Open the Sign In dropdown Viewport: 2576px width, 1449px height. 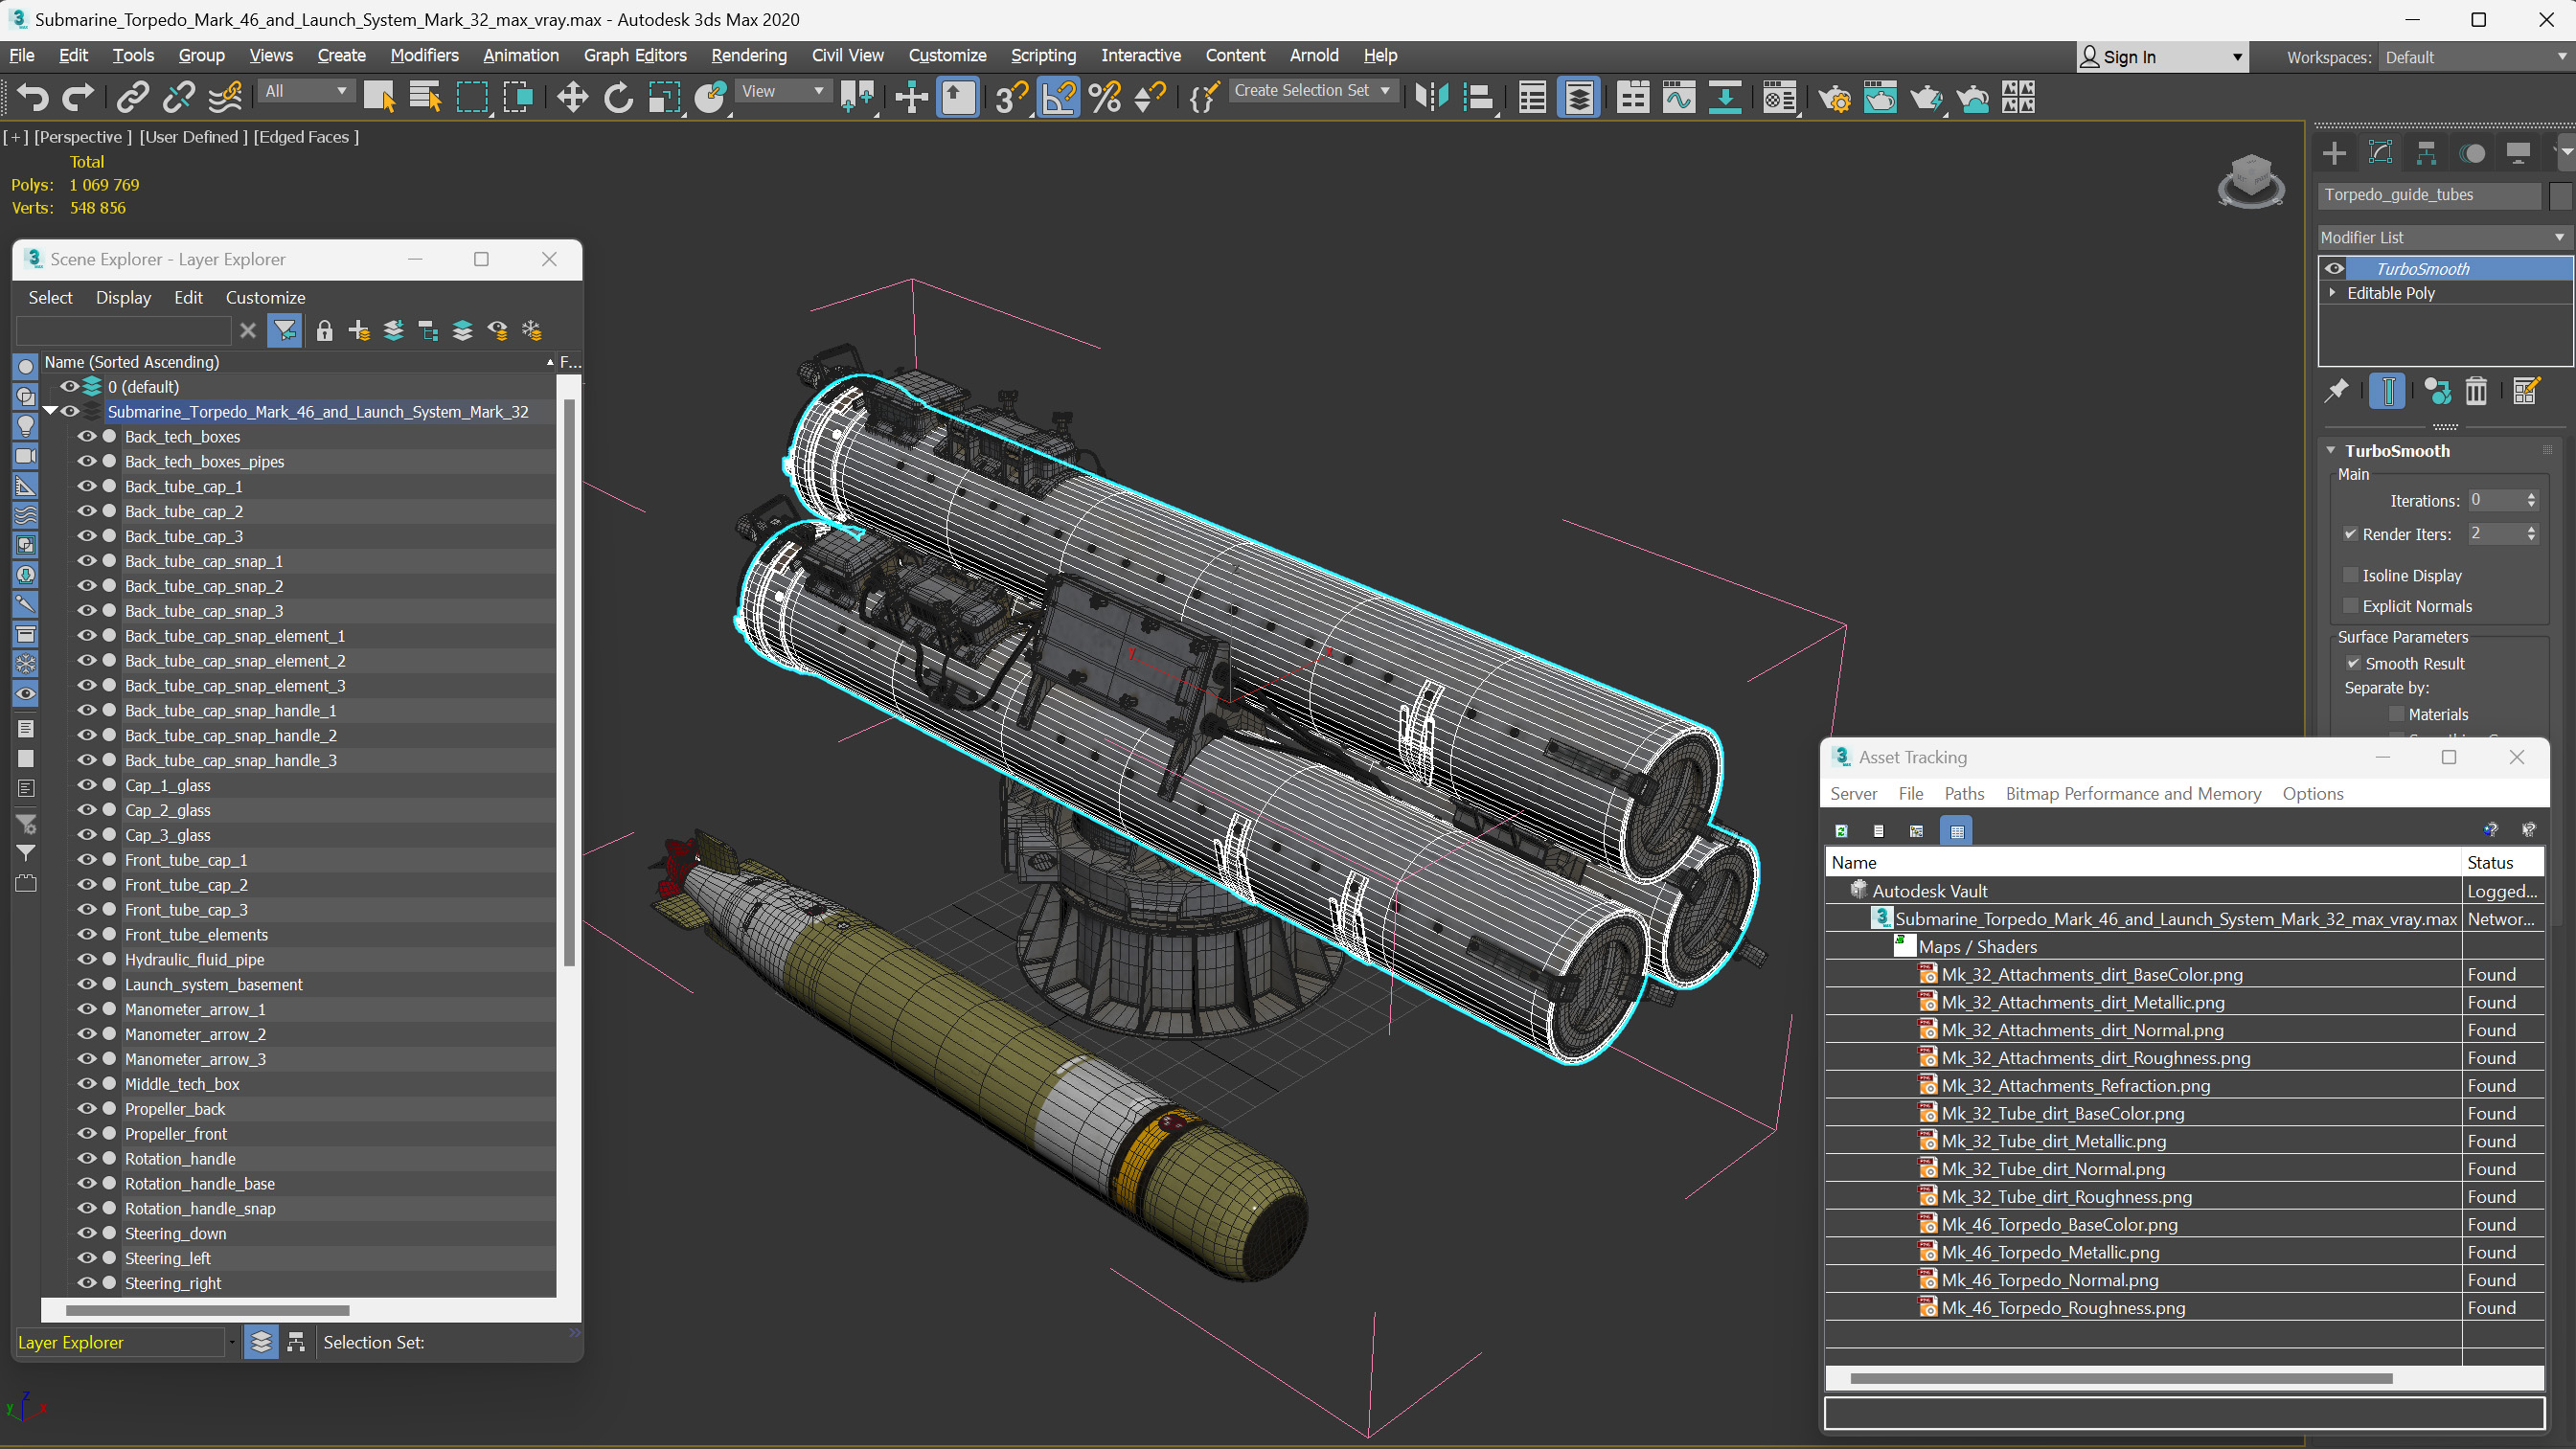[2162, 58]
